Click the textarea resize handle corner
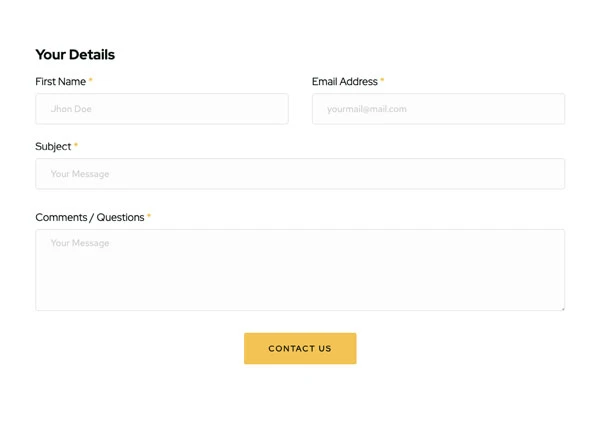This screenshot has width=600, height=422. (x=563, y=309)
